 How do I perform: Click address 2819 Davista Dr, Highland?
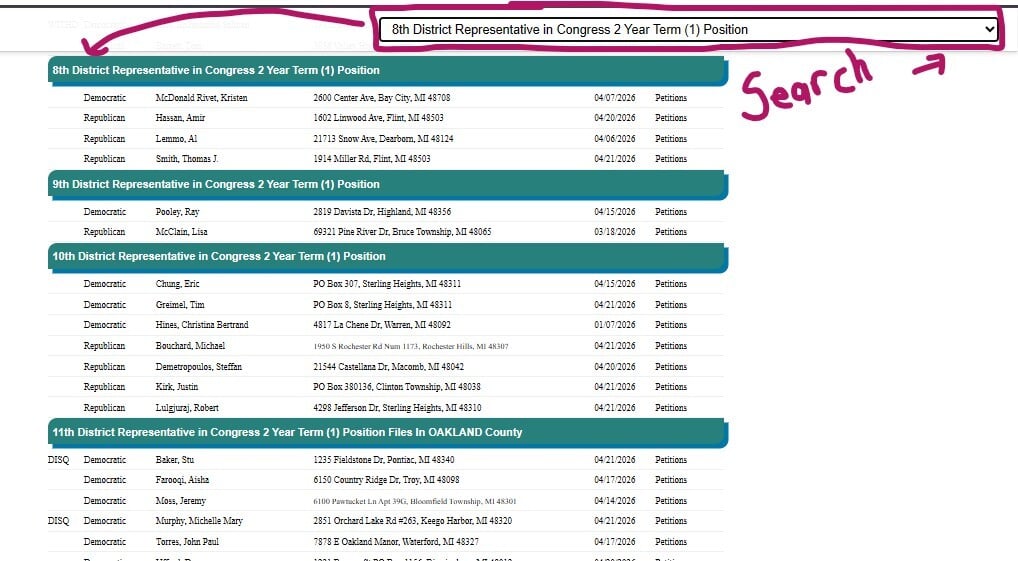point(382,212)
